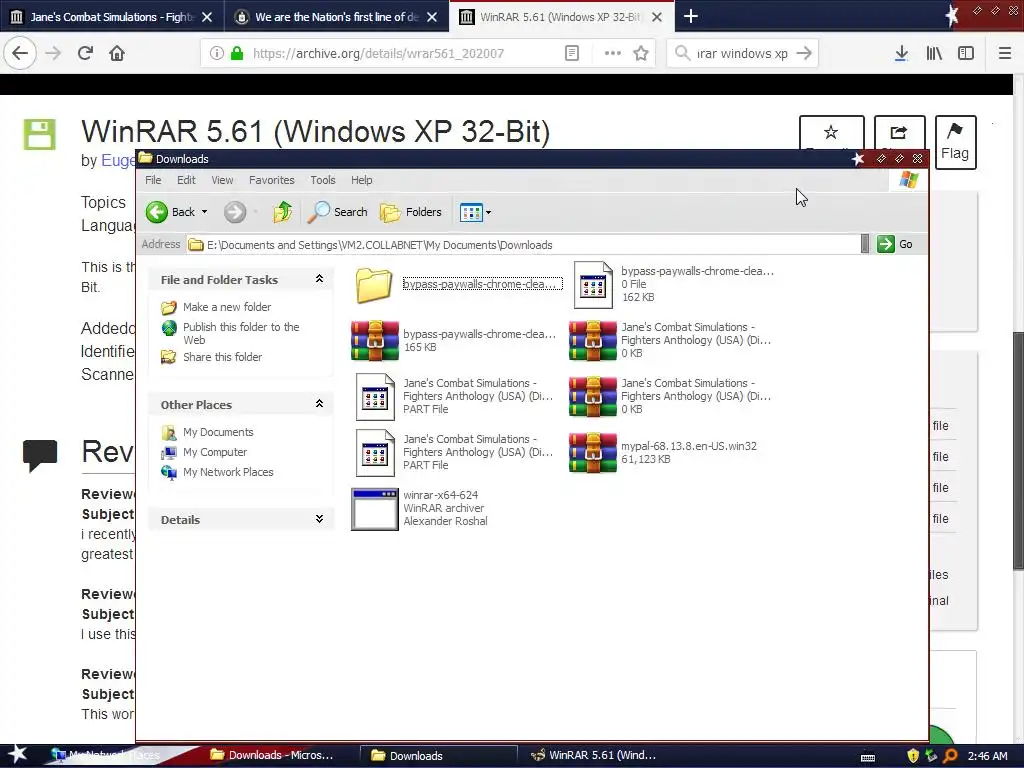Click Publish this folder to the Web
The width and height of the screenshot is (1024, 768).
click(241, 333)
